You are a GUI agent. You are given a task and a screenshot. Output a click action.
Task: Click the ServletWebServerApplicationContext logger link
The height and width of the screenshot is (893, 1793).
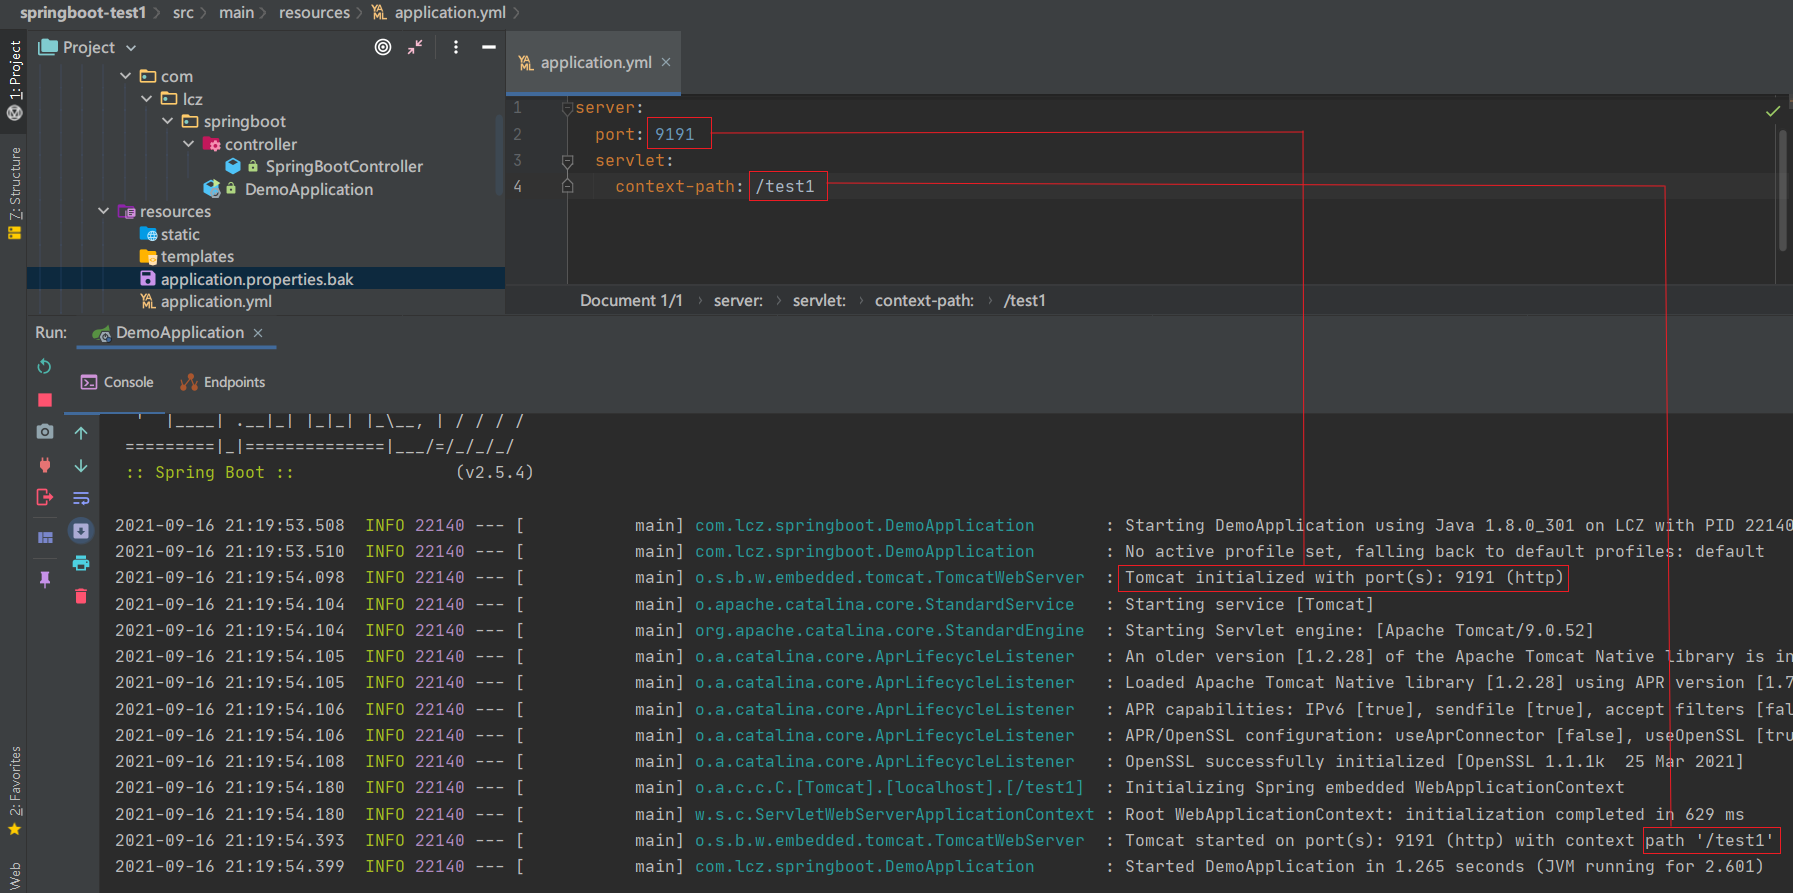click(894, 814)
